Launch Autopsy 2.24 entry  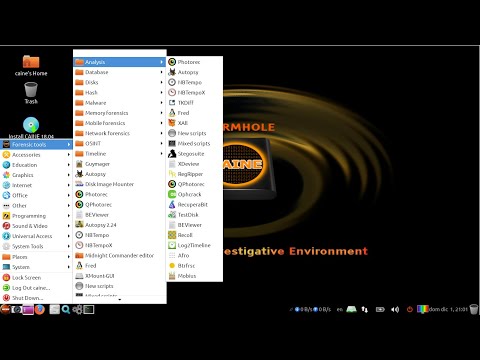120,225
